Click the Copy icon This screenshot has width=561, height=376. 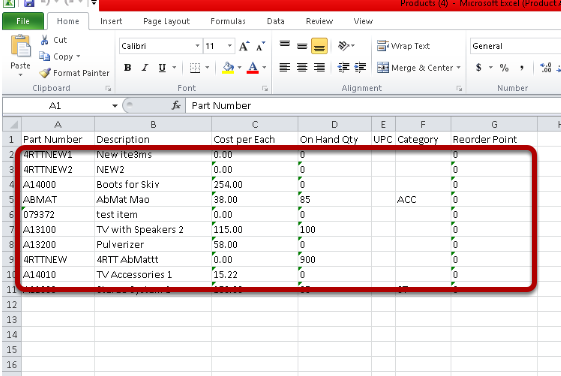[44, 56]
